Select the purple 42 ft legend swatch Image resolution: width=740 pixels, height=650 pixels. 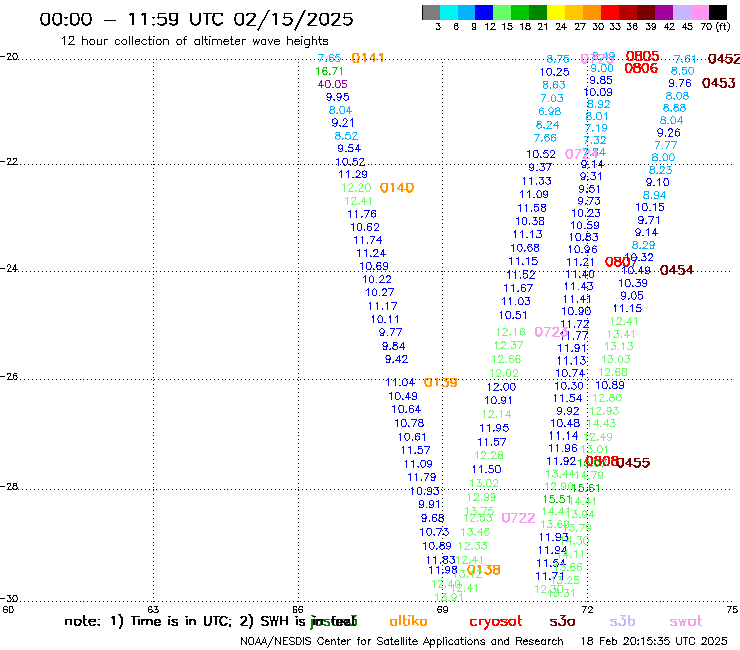pos(663,12)
